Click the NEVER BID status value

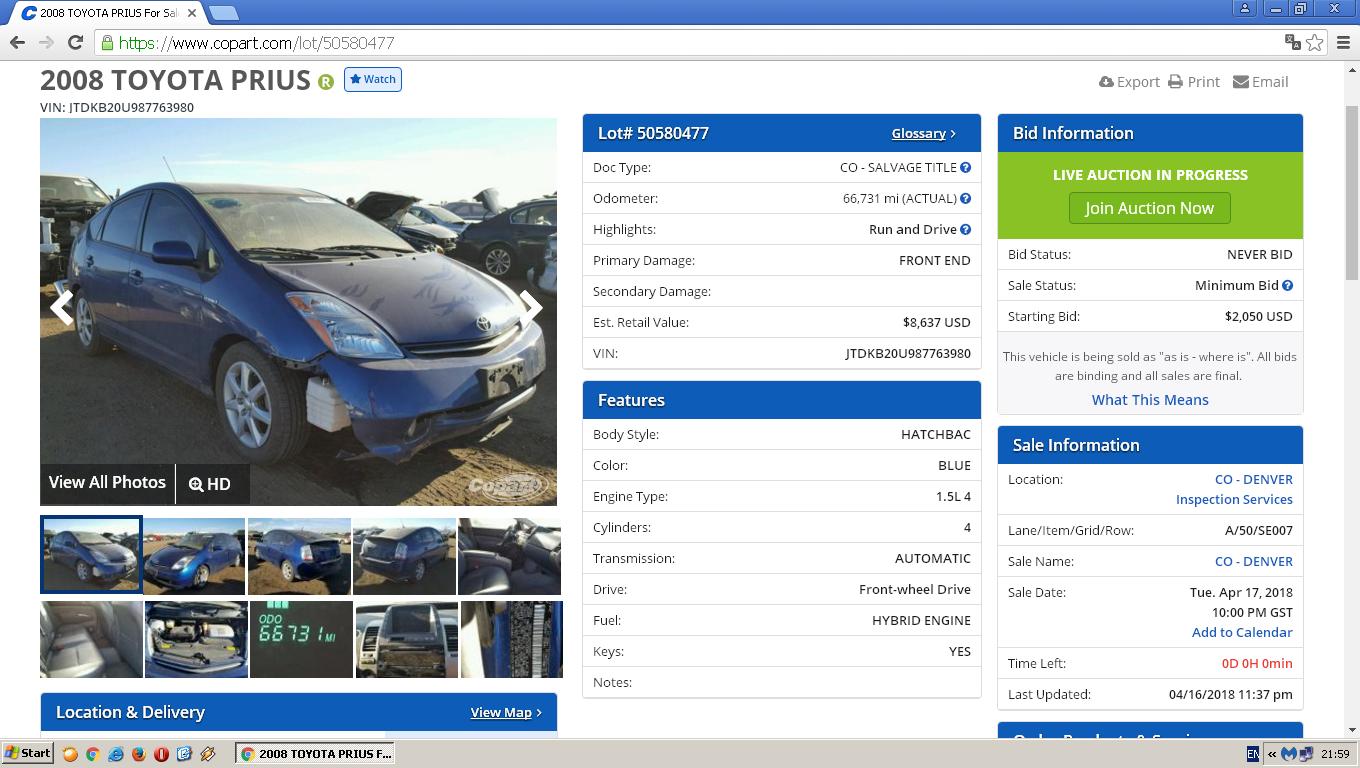1260,255
